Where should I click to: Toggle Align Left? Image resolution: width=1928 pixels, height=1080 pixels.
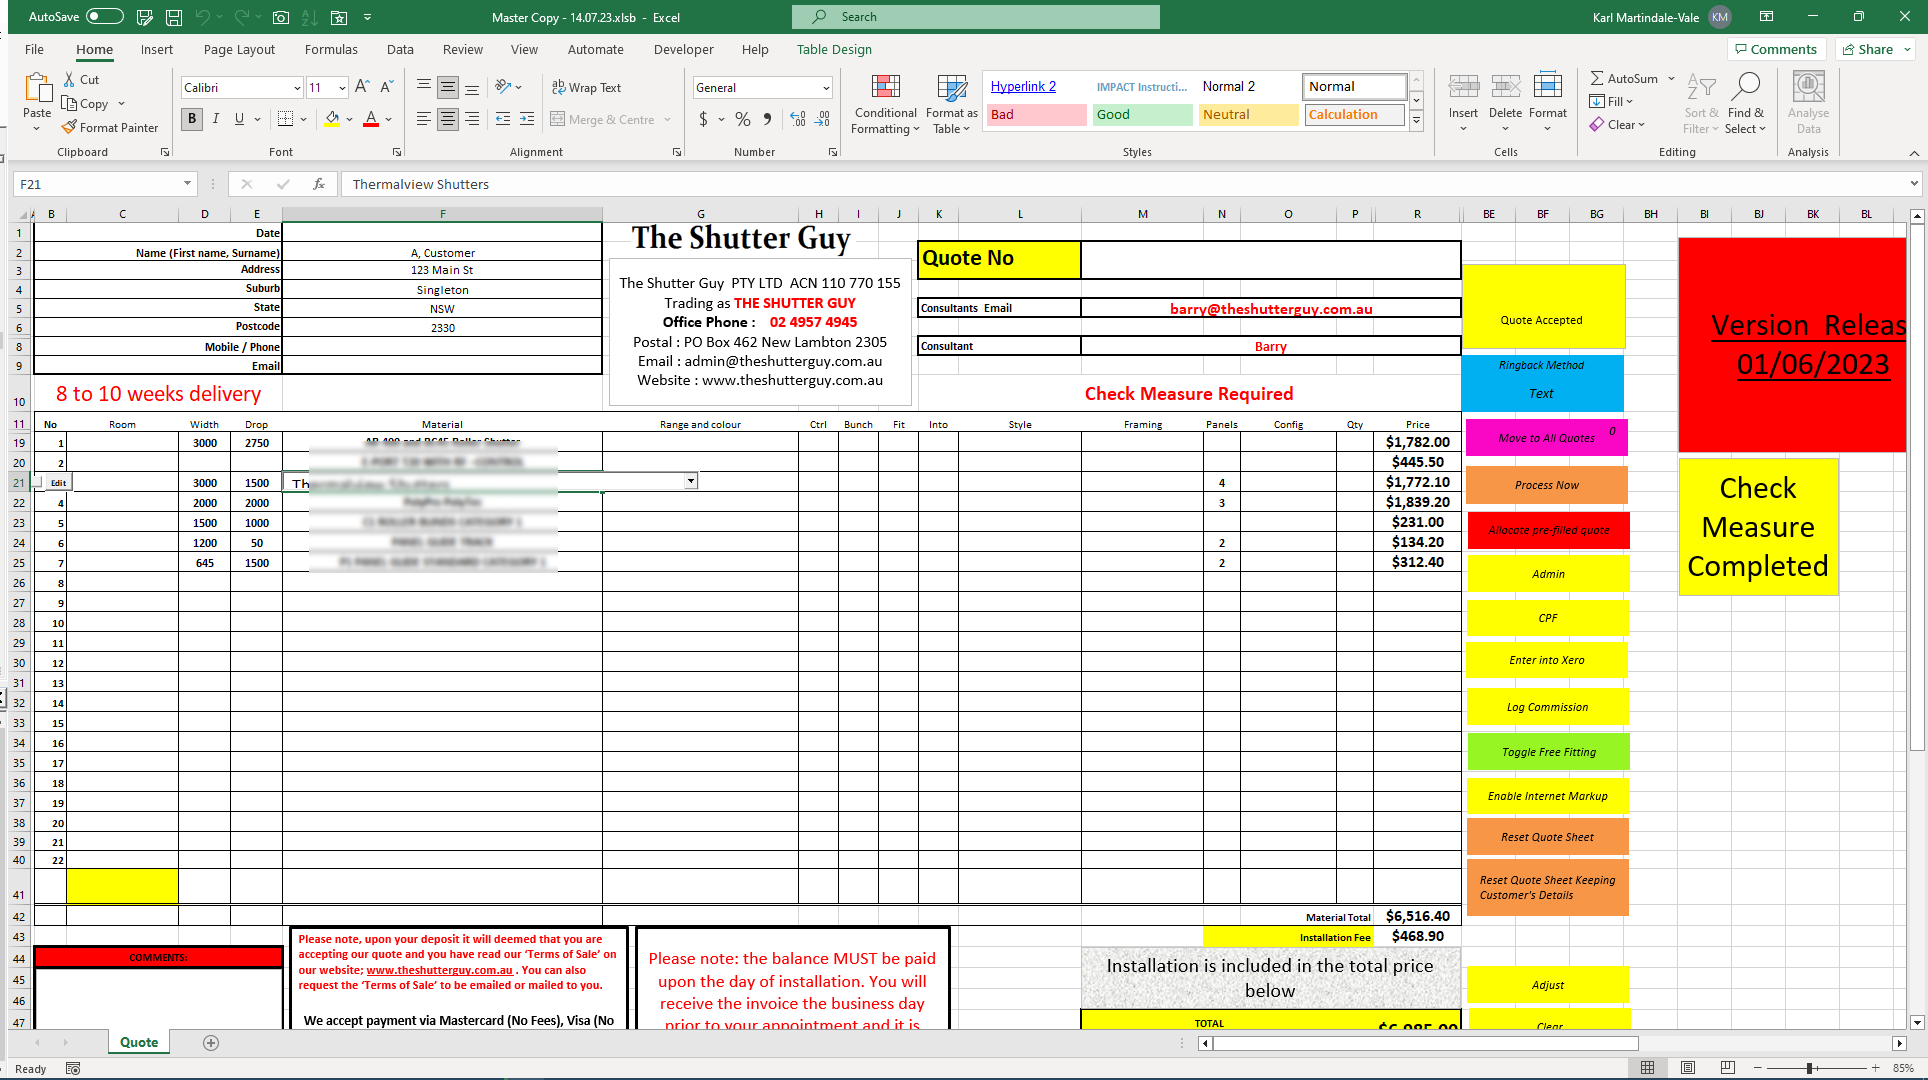(x=424, y=119)
